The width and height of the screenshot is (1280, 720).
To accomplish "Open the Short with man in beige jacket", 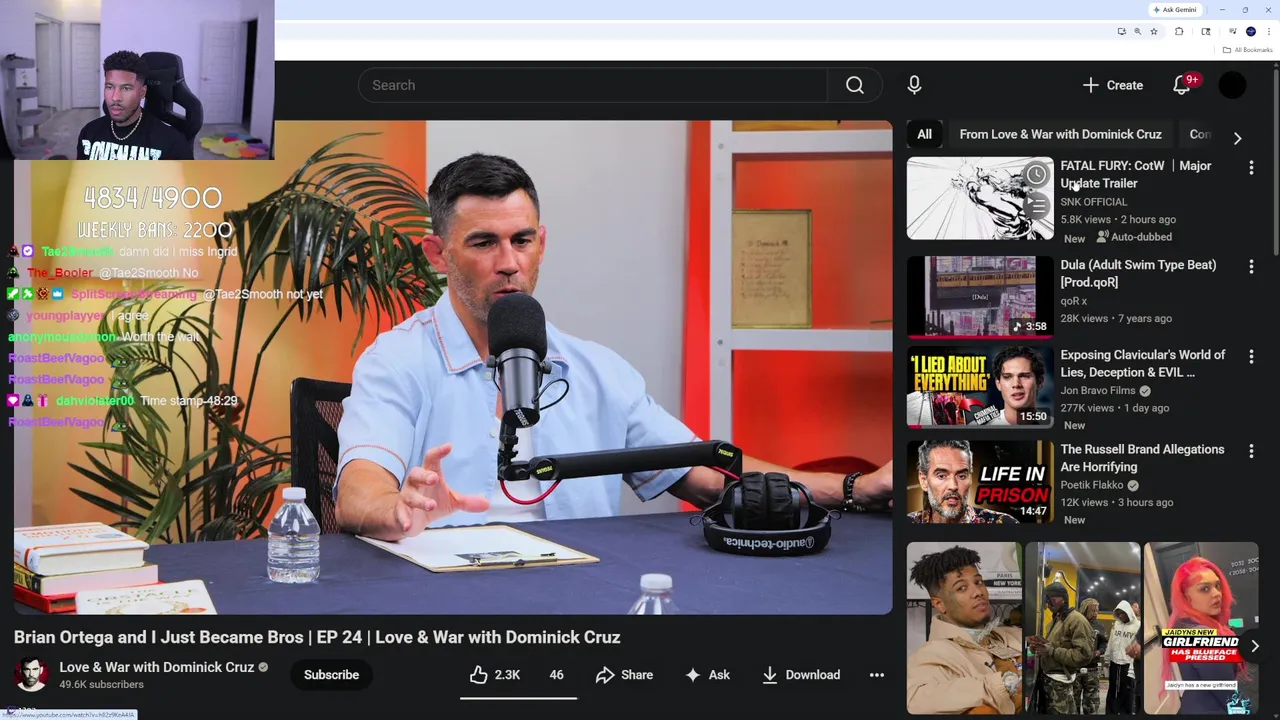I will point(964,628).
